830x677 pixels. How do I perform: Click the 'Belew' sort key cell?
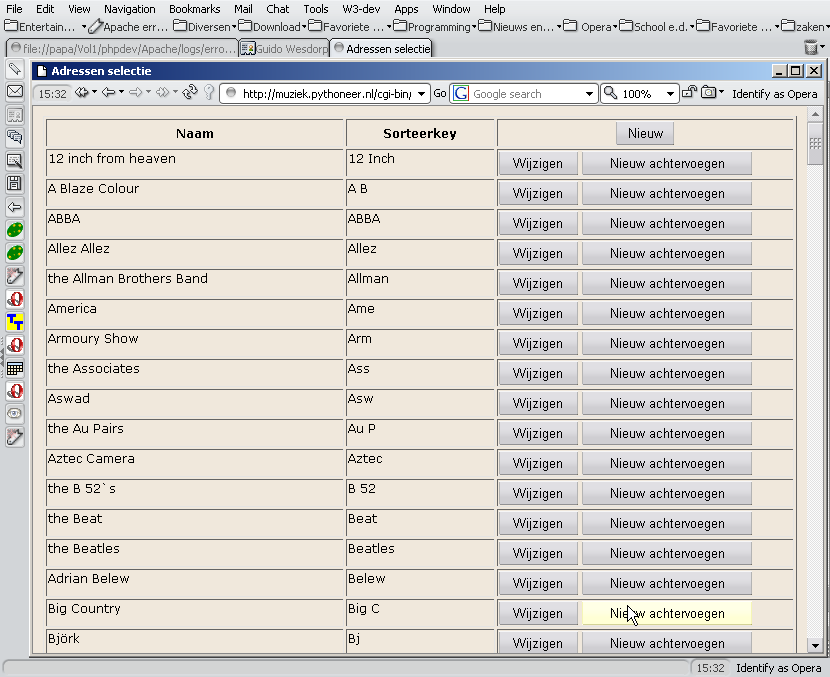(x=420, y=583)
